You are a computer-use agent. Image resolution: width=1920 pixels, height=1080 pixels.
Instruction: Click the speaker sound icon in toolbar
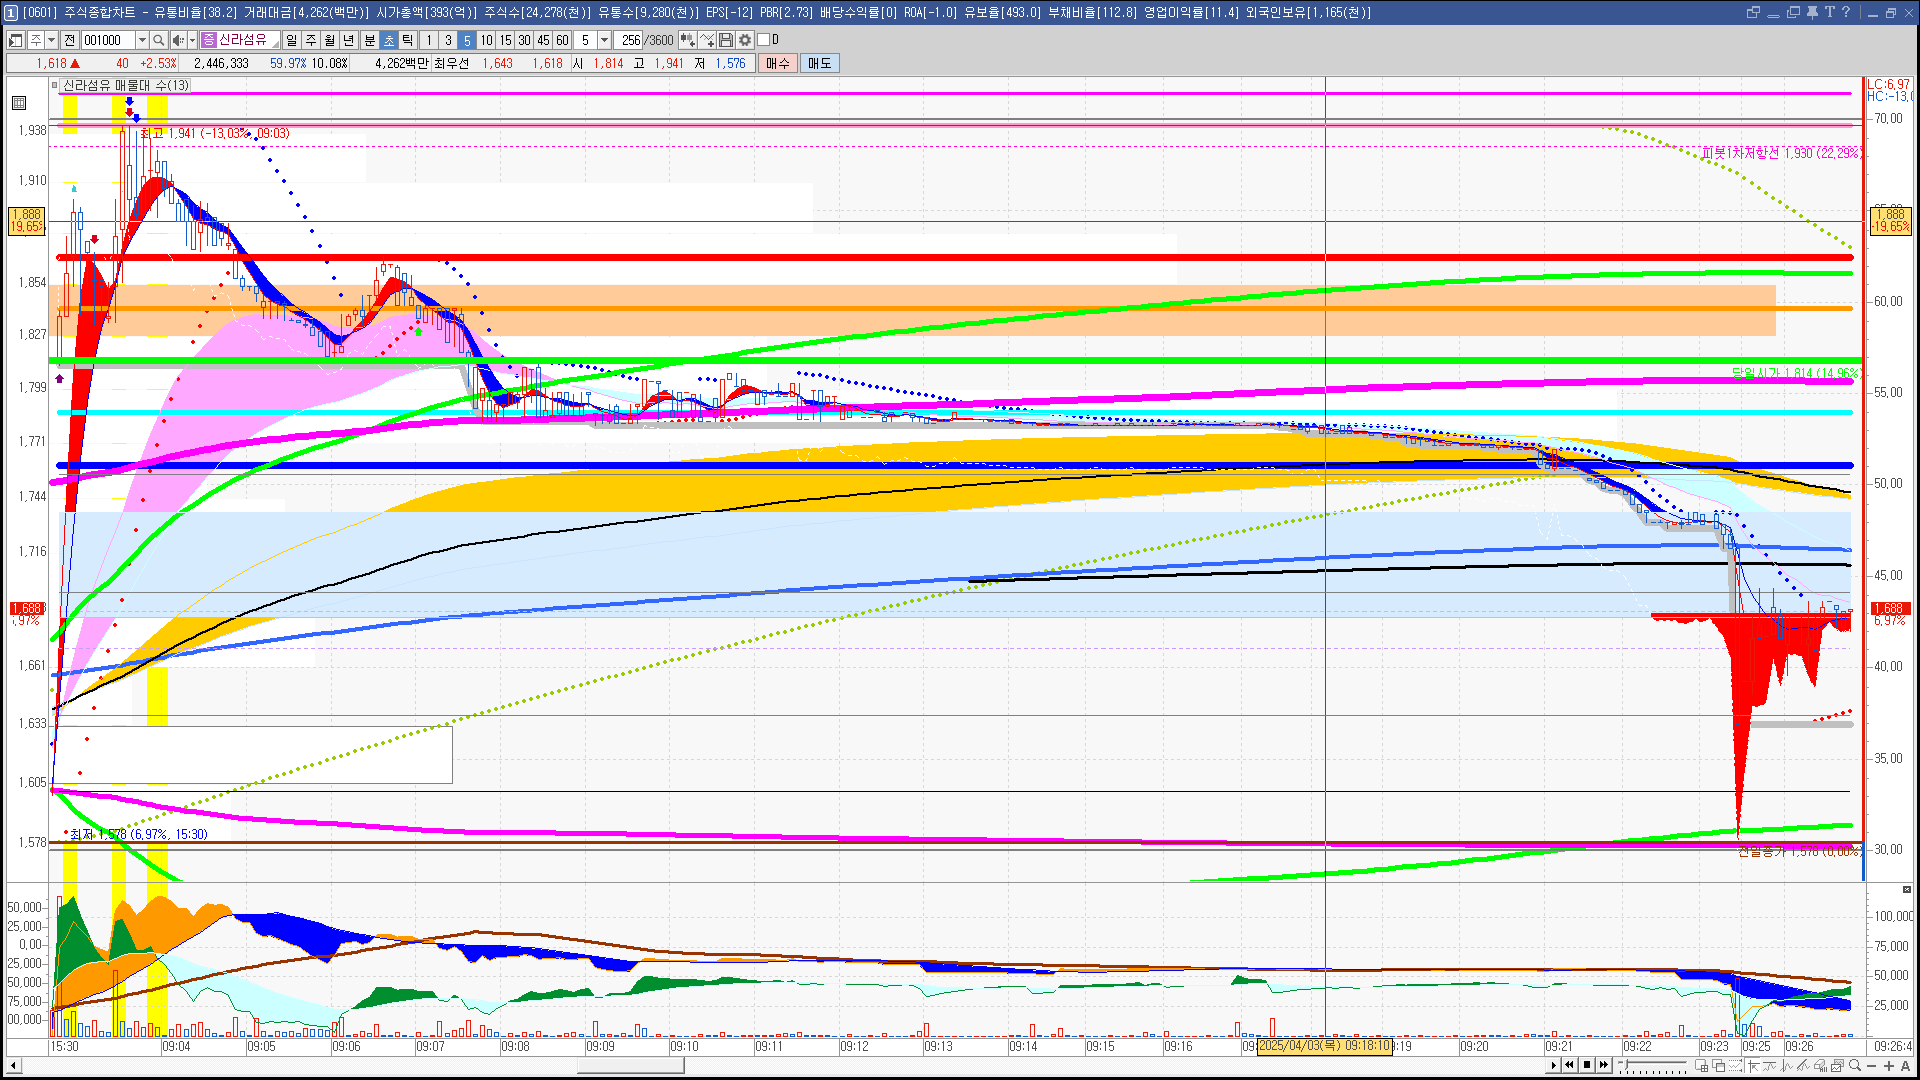click(x=177, y=40)
